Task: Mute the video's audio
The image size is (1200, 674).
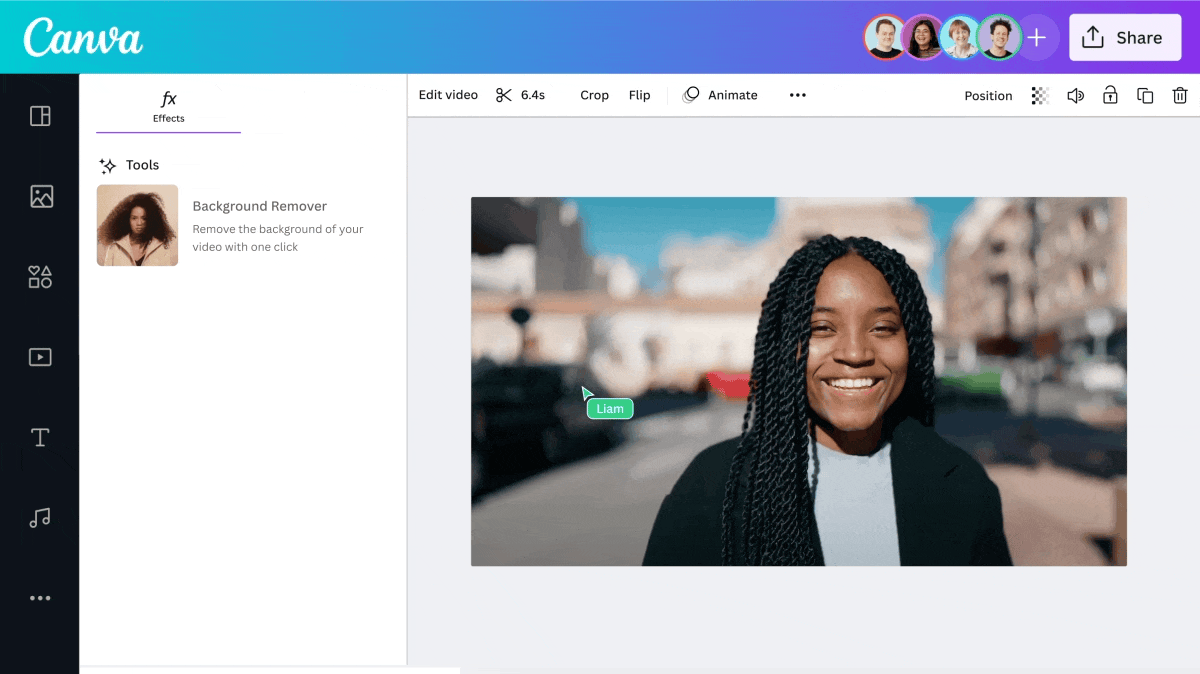Action: tap(1075, 95)
